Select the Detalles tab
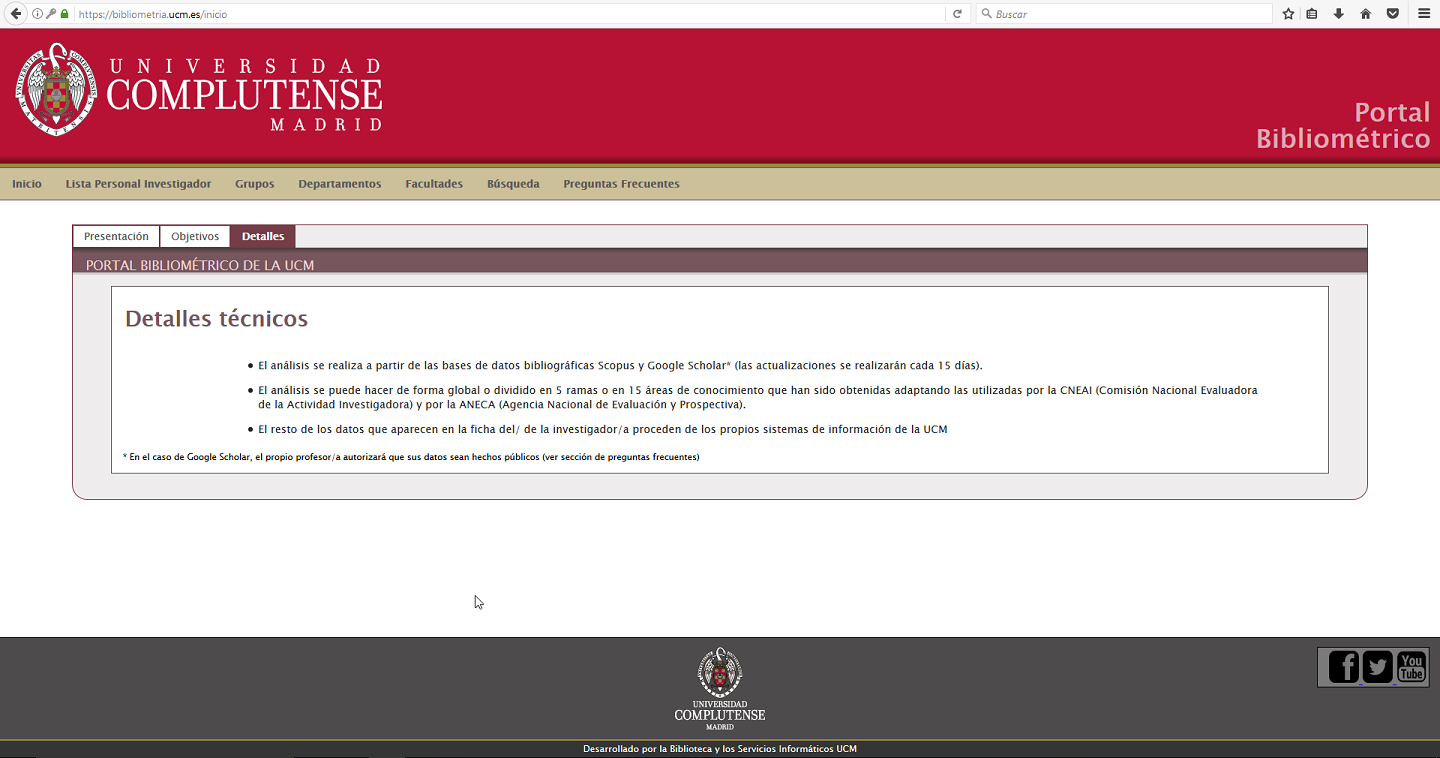This screenshot has width=1440, height=758. click(263, 237)
